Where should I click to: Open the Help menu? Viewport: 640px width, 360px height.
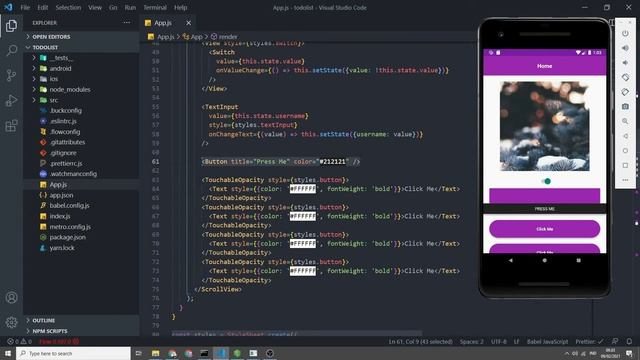[x=180, y=7]
